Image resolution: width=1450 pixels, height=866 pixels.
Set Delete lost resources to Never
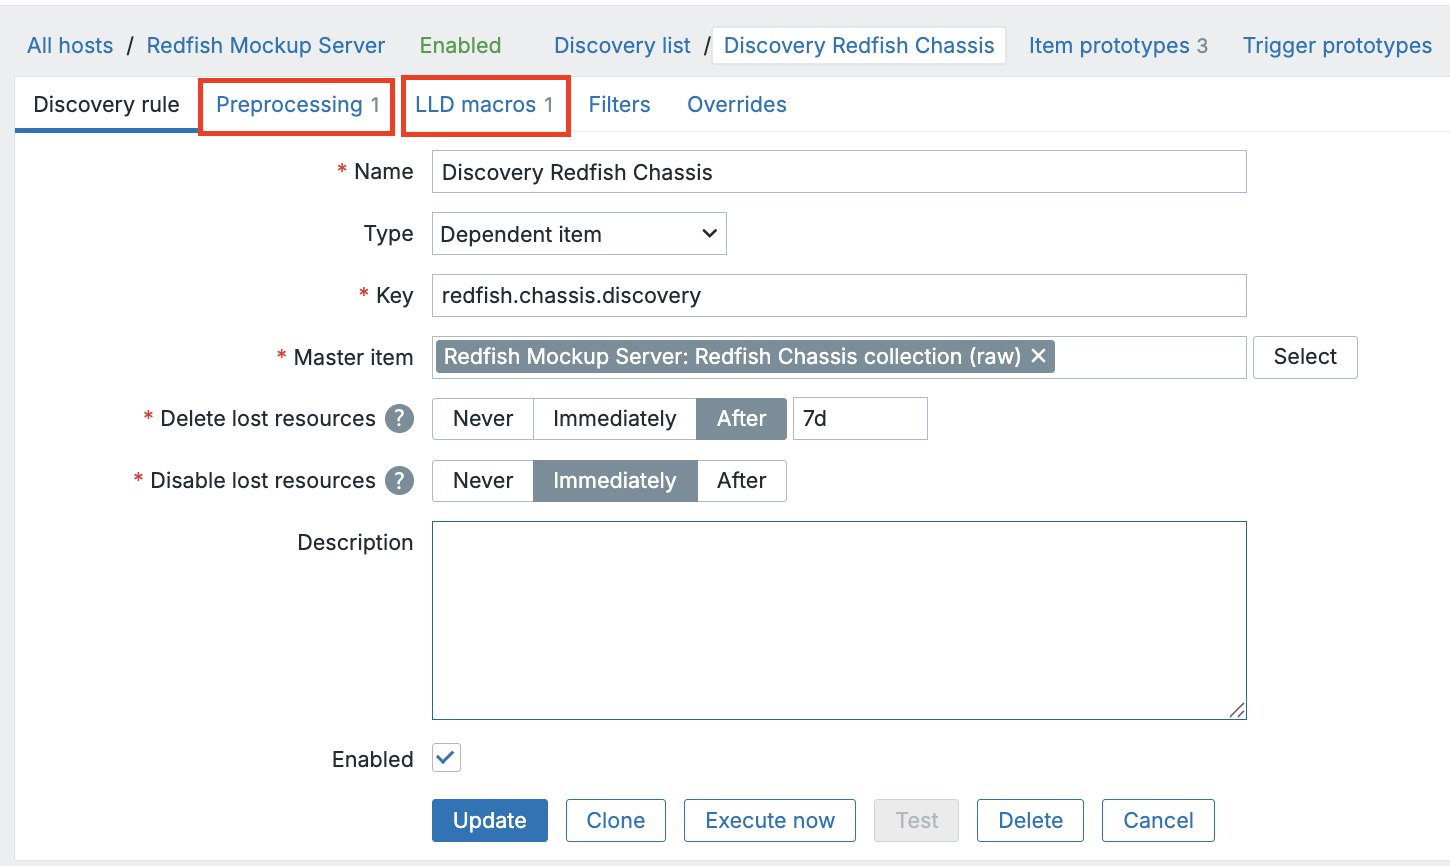click(x=483, y=418)
